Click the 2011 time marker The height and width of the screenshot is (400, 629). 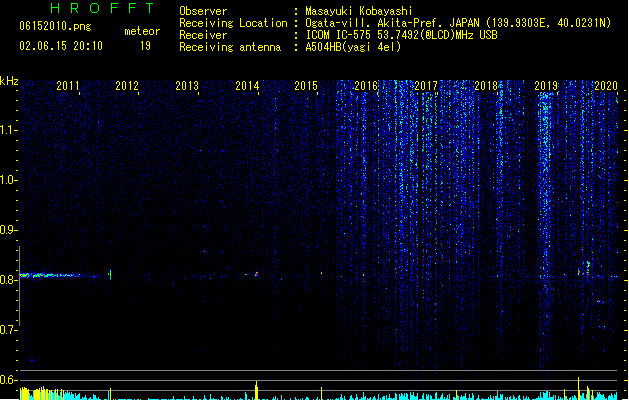point(68,86)
